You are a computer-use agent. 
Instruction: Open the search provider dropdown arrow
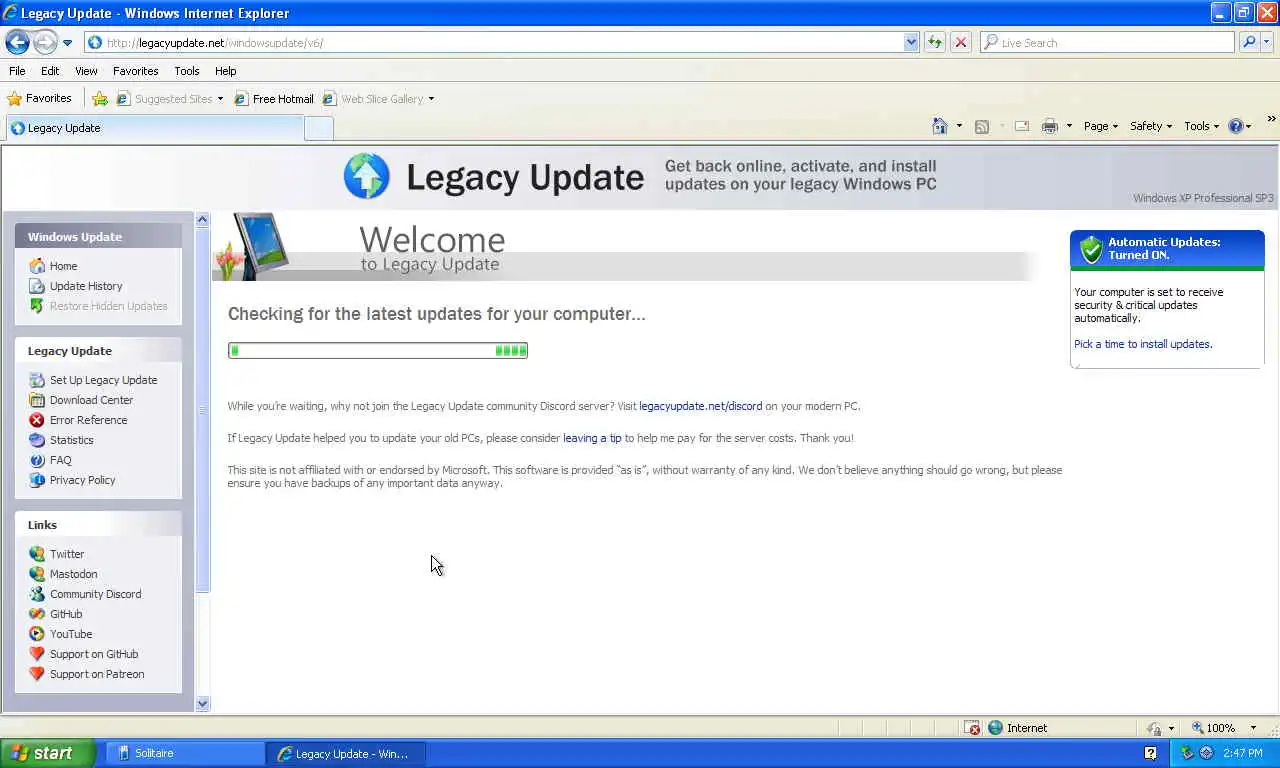(1267, 42)
